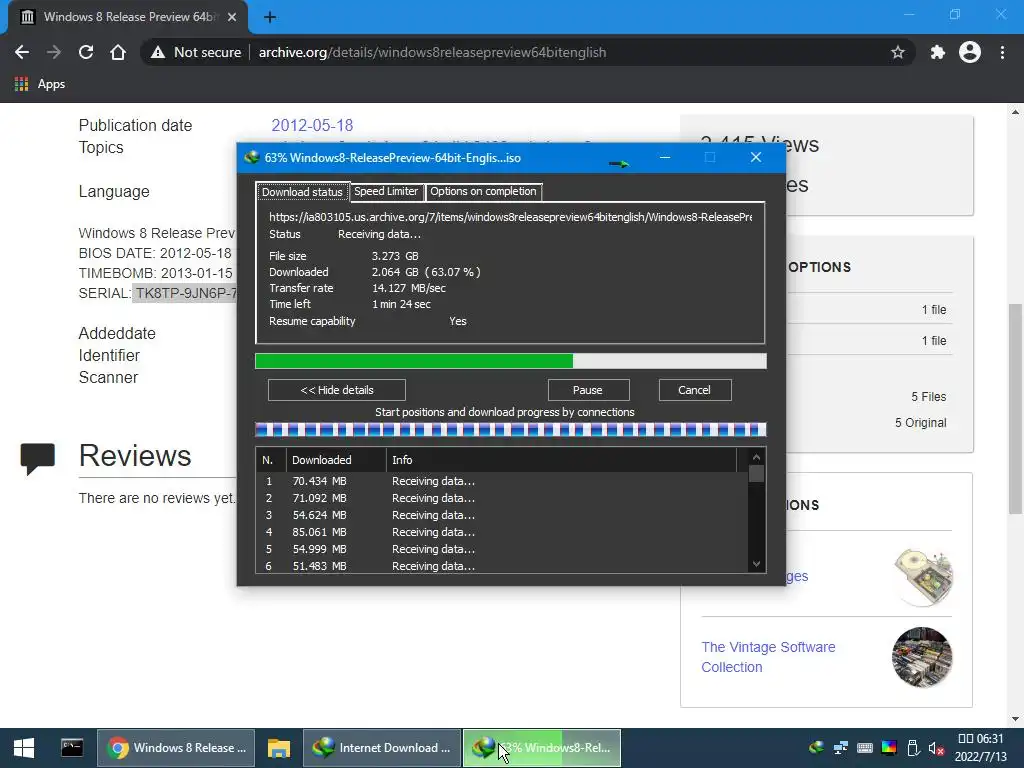Bookmark this page with the star icon
The width and height of the screenshot is (1024, 768).
coord(898,52)
